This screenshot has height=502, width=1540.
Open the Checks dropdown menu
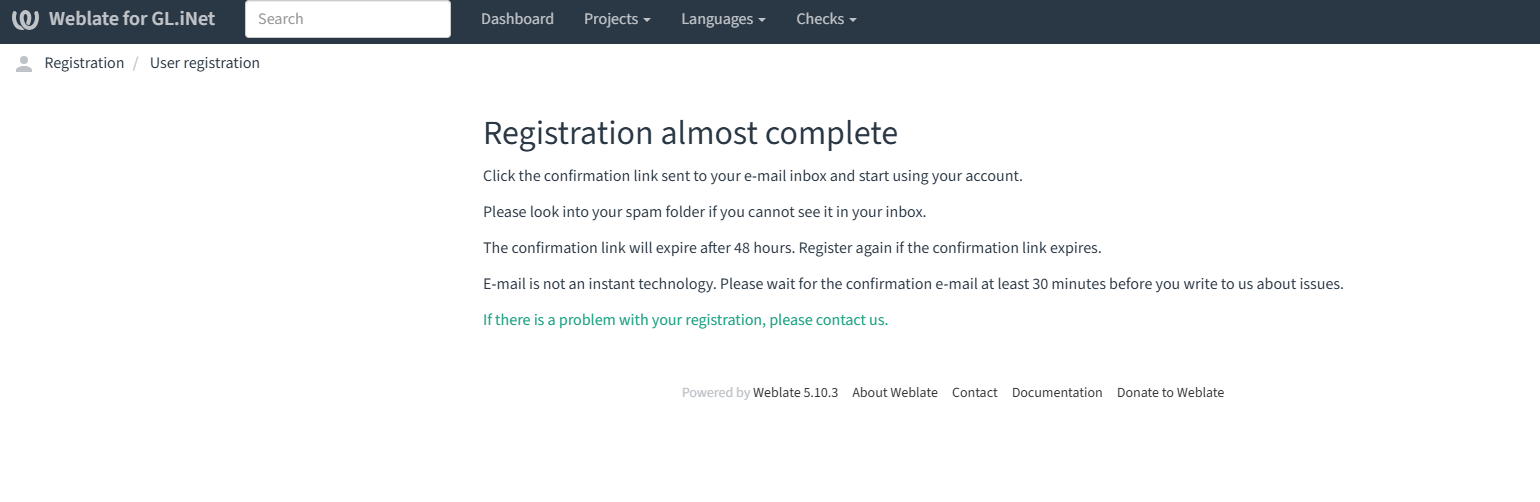tap(826, 19)
